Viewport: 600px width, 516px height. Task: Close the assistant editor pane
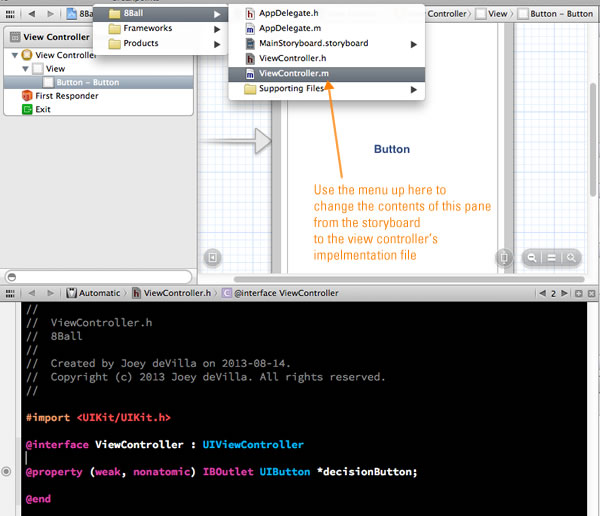(x=591, y=294)
